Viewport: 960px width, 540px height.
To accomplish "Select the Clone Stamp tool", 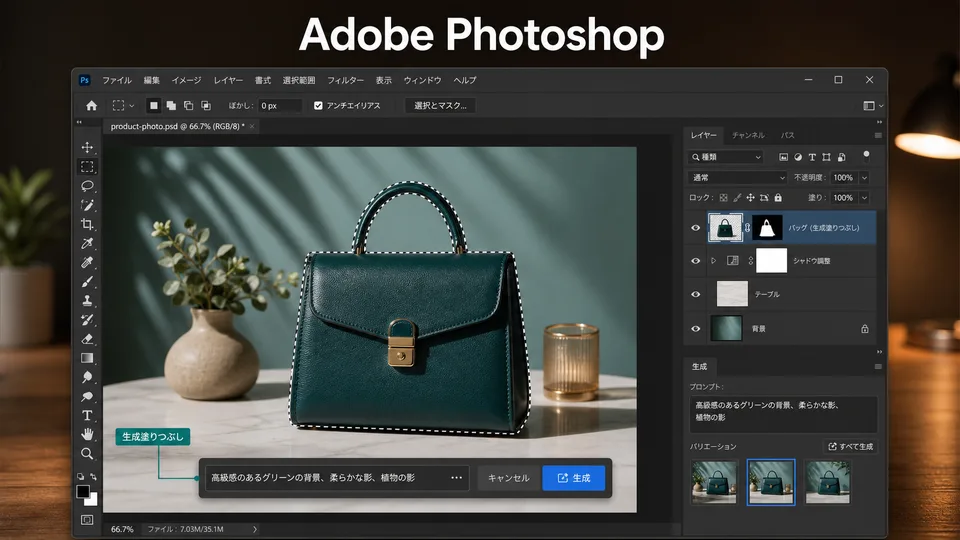I will [x=87, y=301].
